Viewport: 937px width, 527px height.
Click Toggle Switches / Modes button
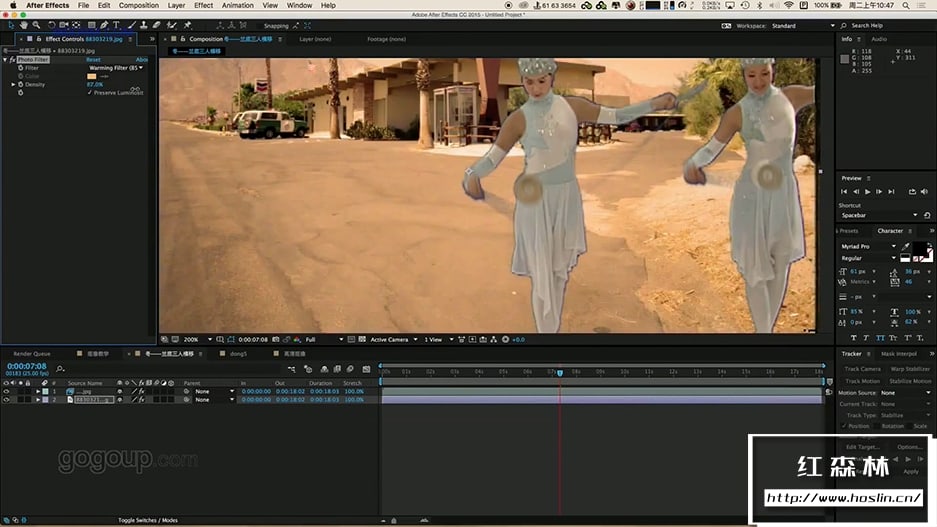click(148, 520)
